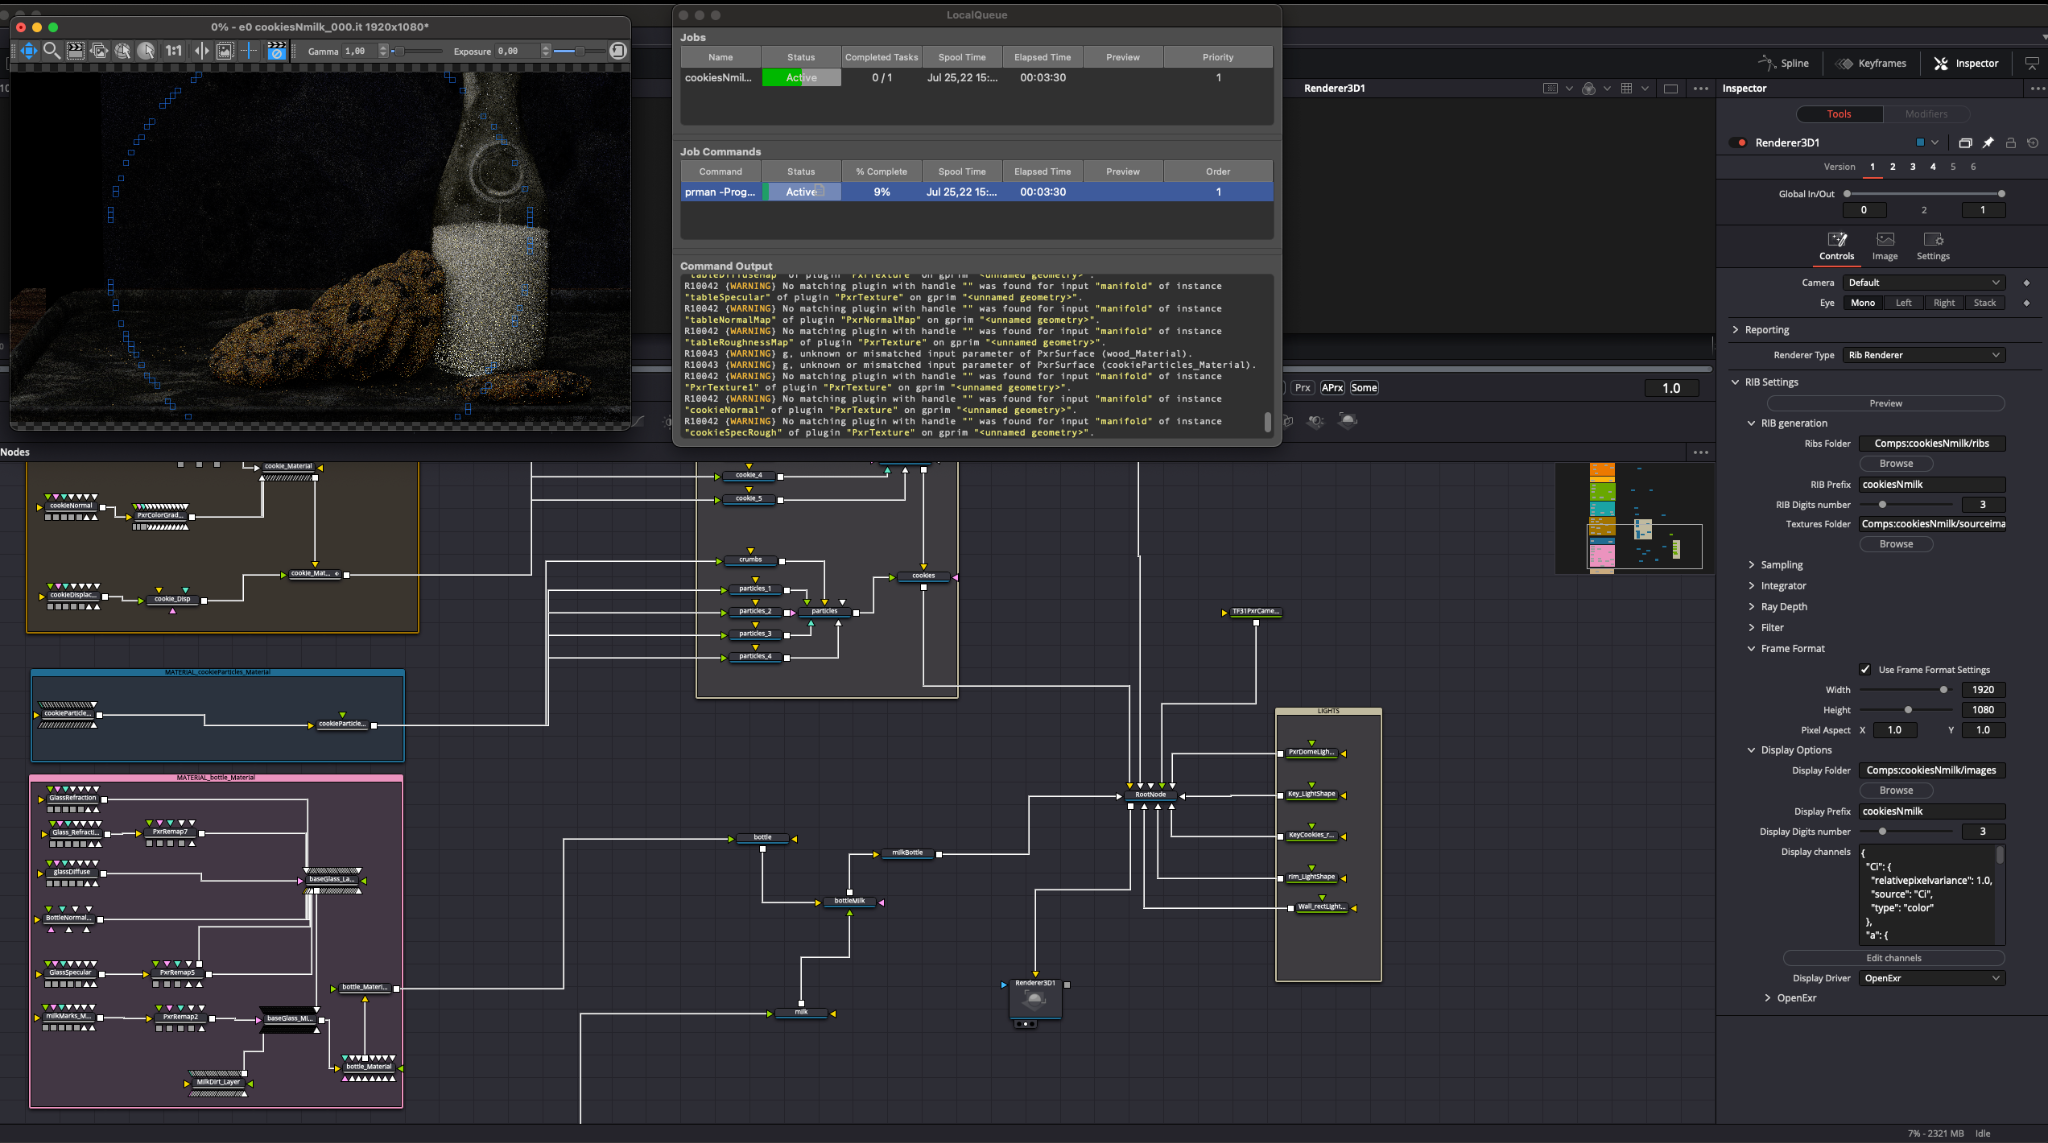Viewport: 2048px width, 1143px height.
Task: Uncheck Use Frame Format Settings checkbox
Action: pos(1865,670)
